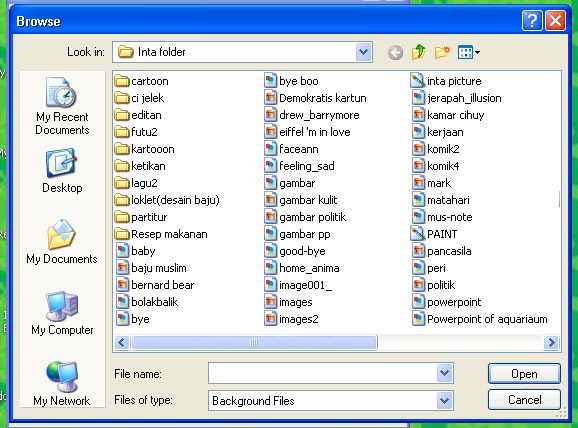The width and height of the screenshot is (578, 428).
Task: Select the baby image file
Action: click(x=135, y=251)
